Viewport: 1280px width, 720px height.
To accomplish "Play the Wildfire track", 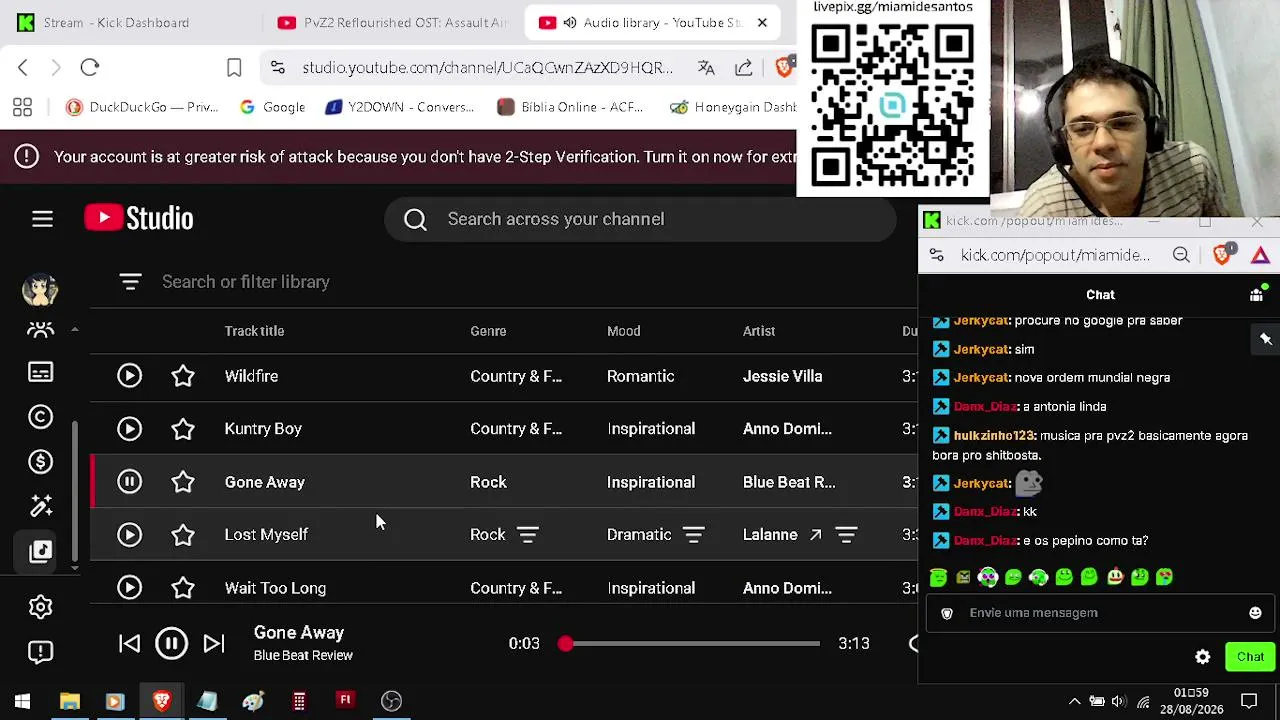I will tap(129, 376).
